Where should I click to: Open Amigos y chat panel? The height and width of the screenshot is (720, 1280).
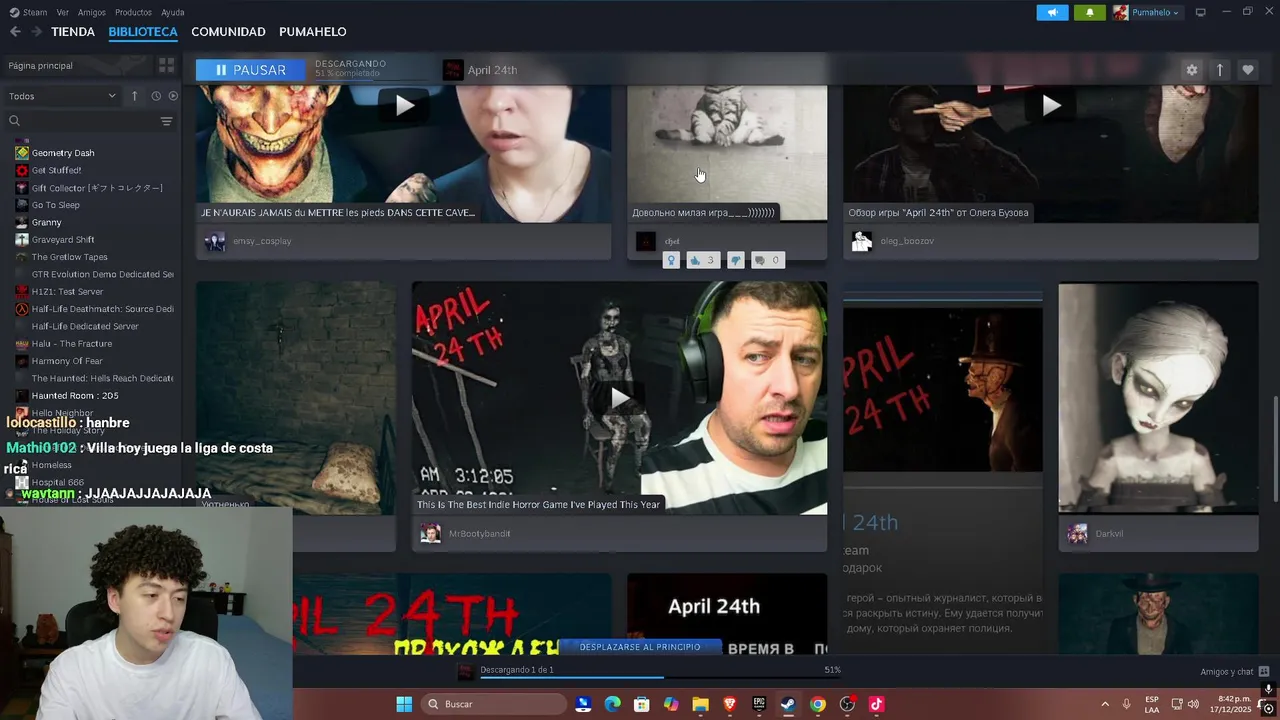pyautogui.click(x=1235, y=672)
